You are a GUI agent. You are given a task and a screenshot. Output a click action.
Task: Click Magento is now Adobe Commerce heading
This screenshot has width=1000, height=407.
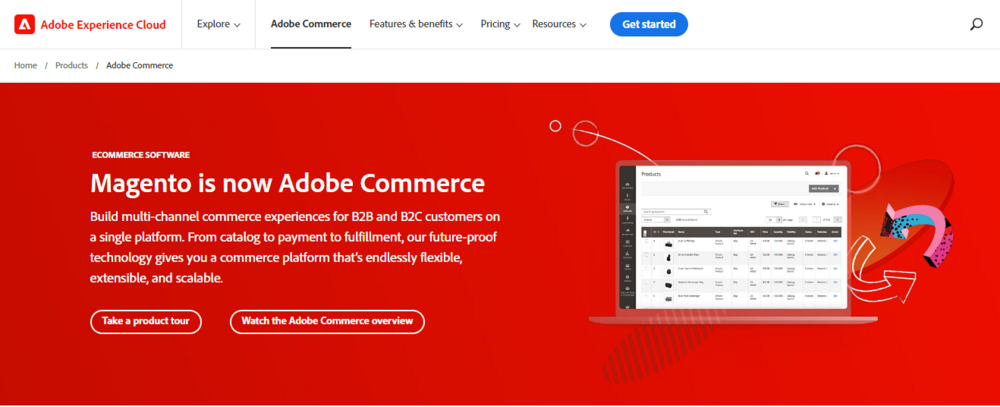288,182
